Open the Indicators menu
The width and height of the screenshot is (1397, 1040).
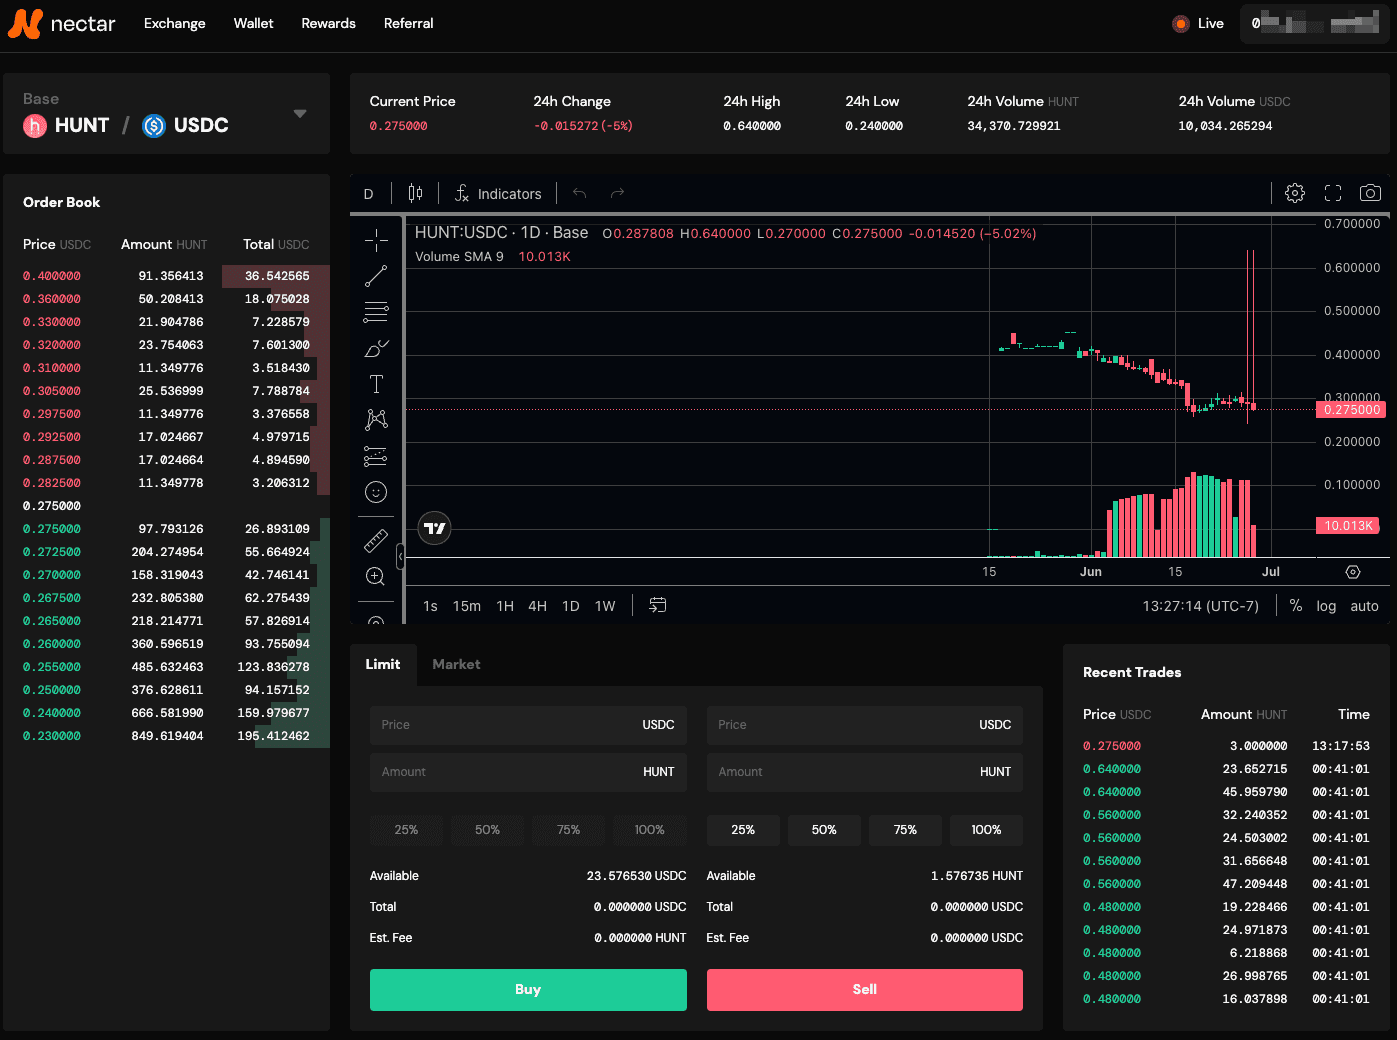pos(498,194)
